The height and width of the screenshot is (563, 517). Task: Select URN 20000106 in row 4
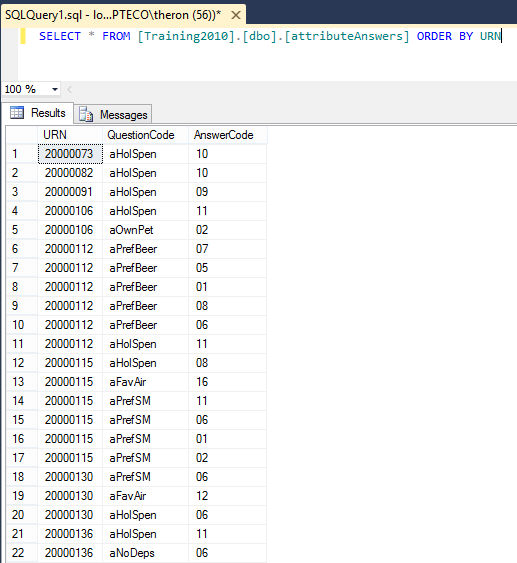coord(70,211)
